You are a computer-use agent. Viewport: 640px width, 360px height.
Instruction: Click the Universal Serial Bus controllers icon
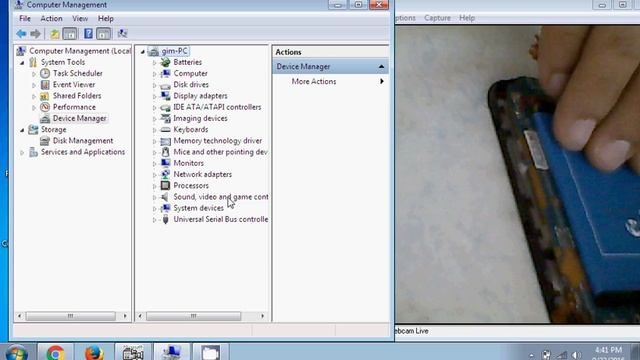click(x=165, y=220)
